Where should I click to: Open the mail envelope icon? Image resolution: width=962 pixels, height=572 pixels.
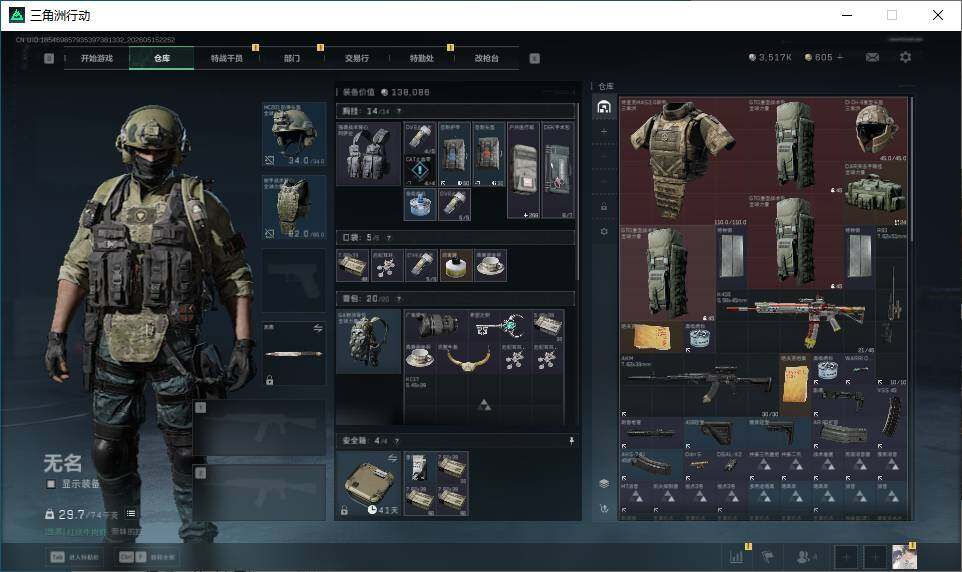click(872, 57)
